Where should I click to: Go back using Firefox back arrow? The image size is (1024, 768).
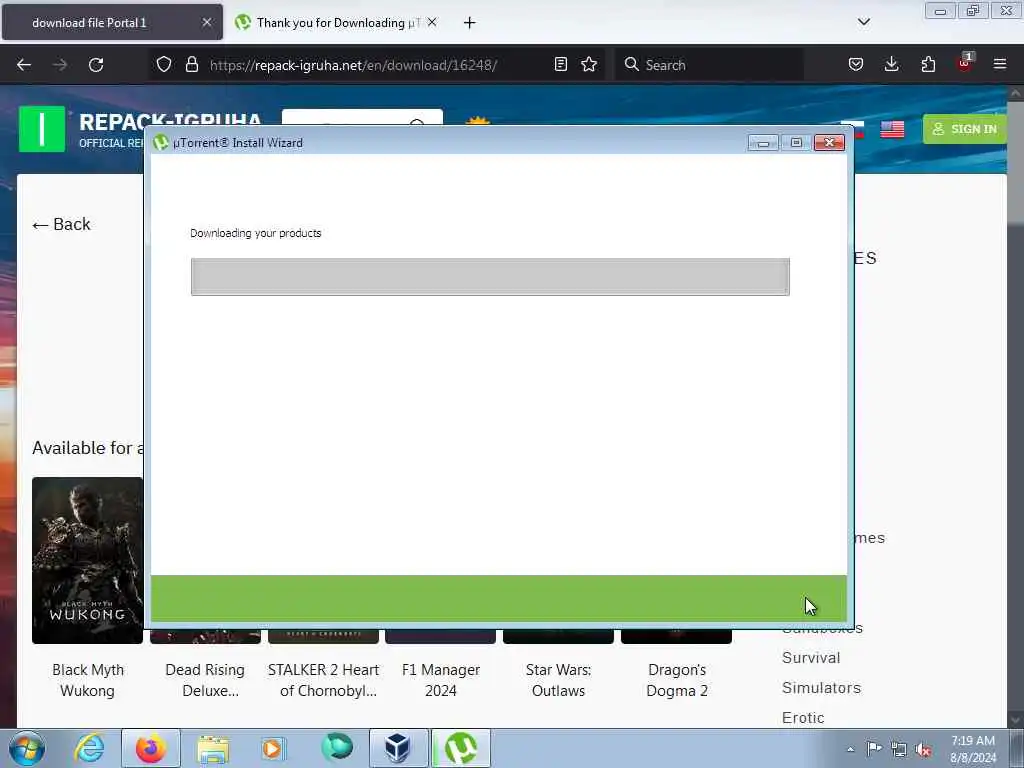tap(24, 65)
